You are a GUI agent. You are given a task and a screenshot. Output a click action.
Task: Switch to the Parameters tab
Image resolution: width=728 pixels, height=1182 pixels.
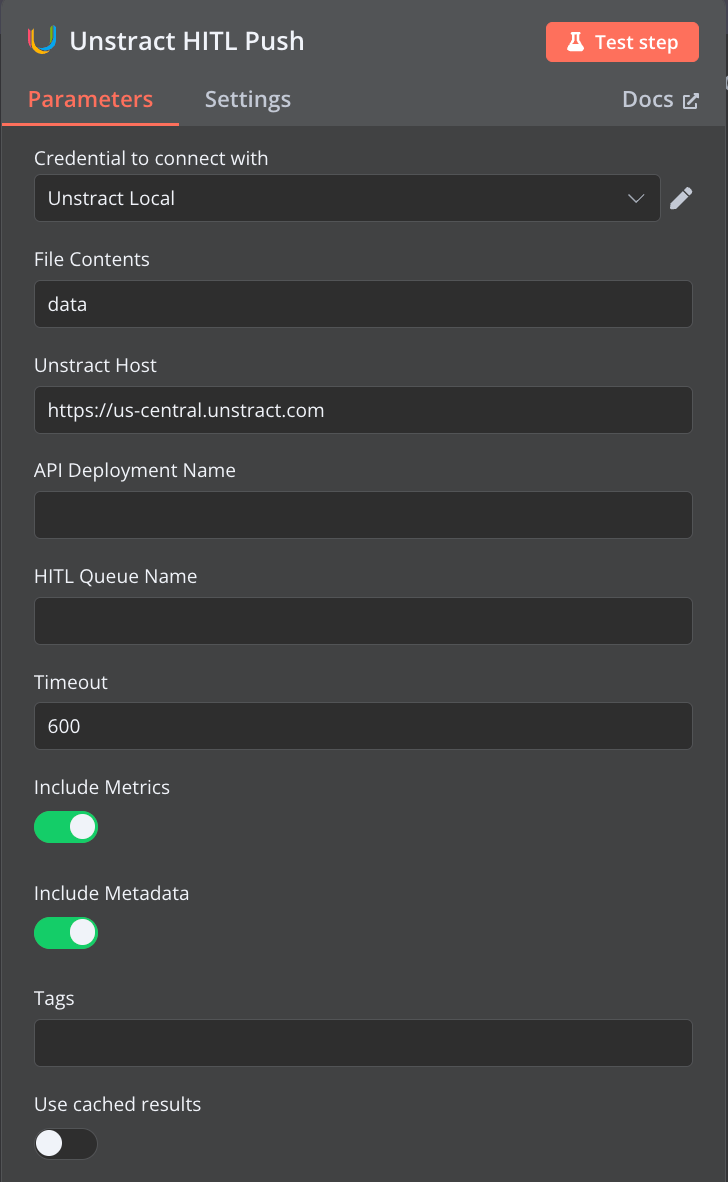pos(90,100)
